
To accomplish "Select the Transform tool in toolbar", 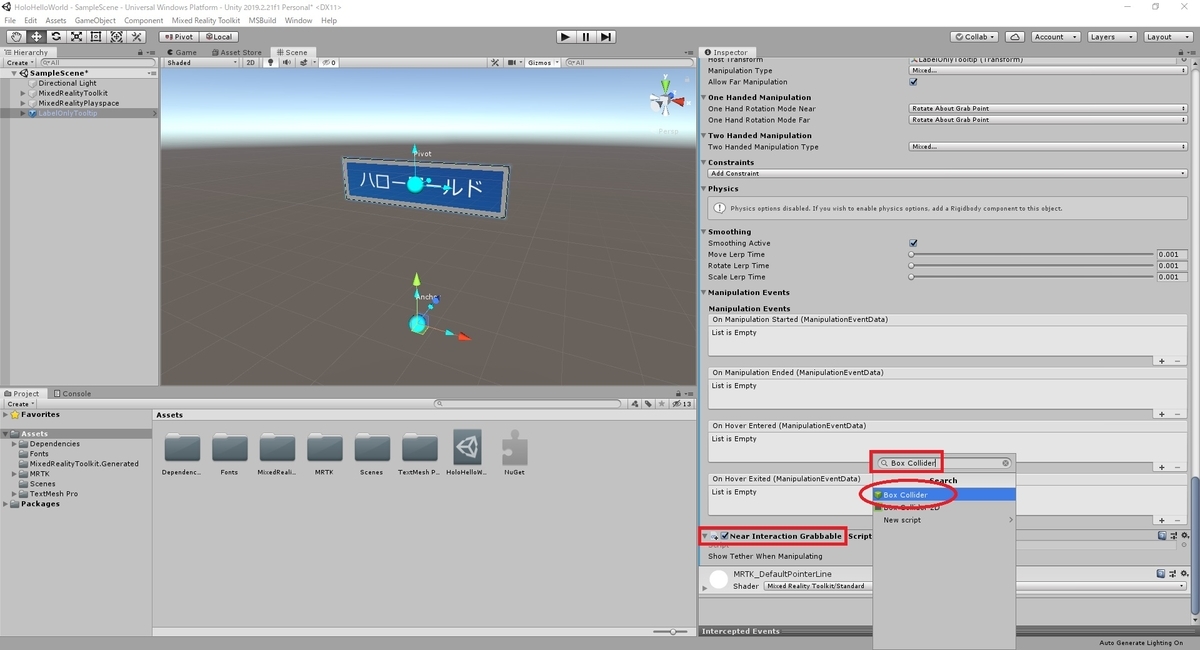I will point(116,37).
